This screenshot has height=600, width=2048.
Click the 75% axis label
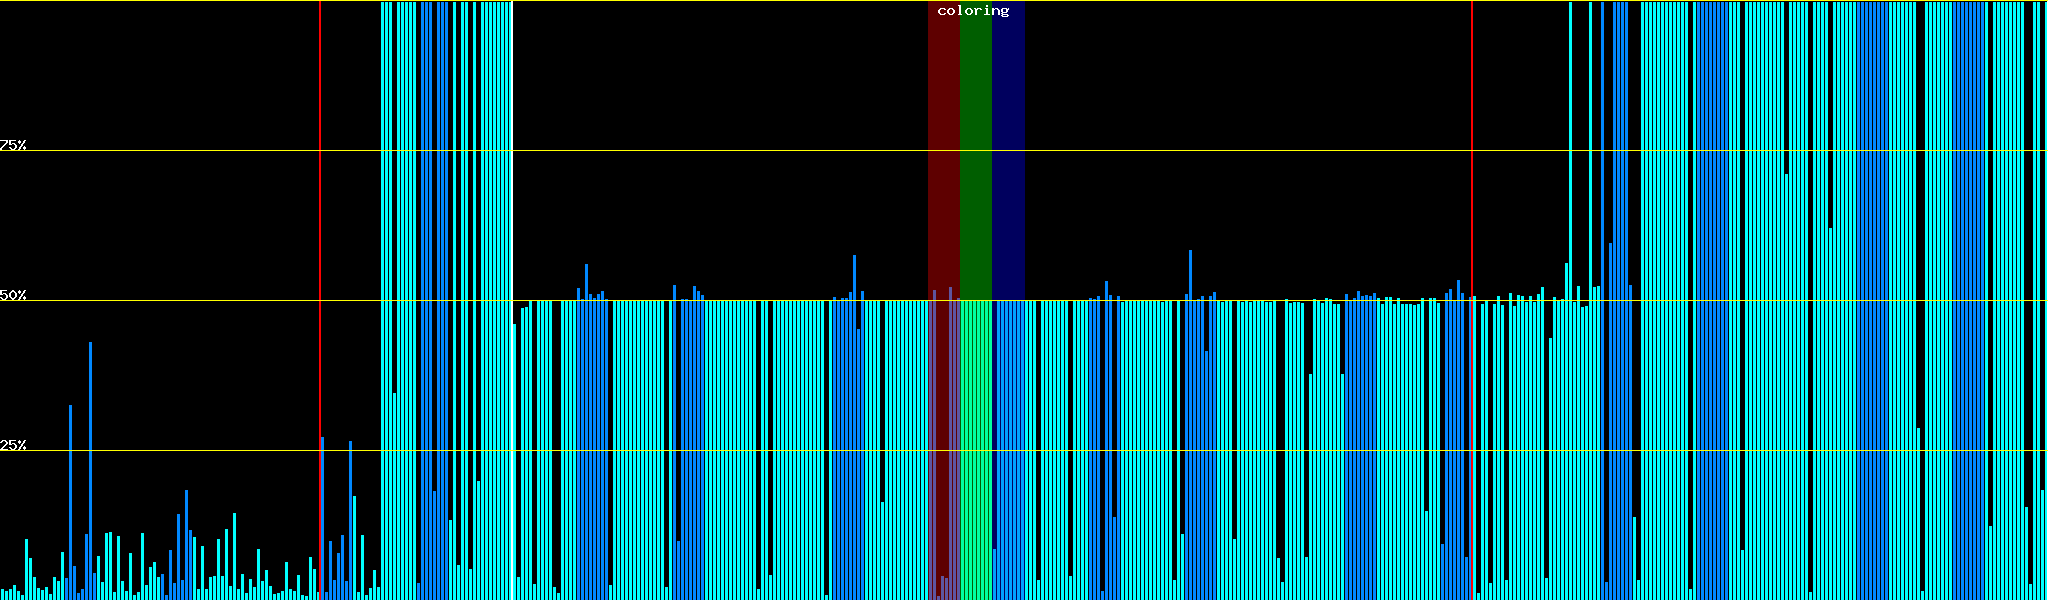pyautogui.click(x=13, y=146)
